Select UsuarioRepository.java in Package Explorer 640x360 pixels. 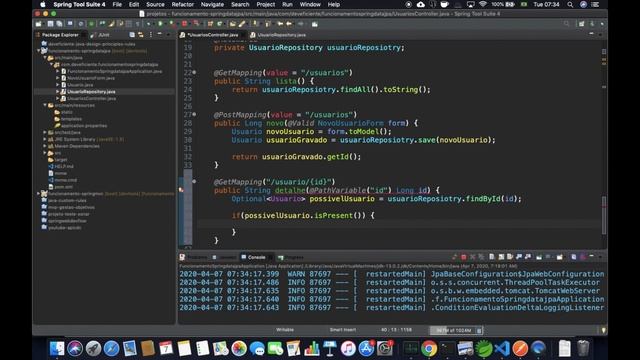(x=91, y=92)
